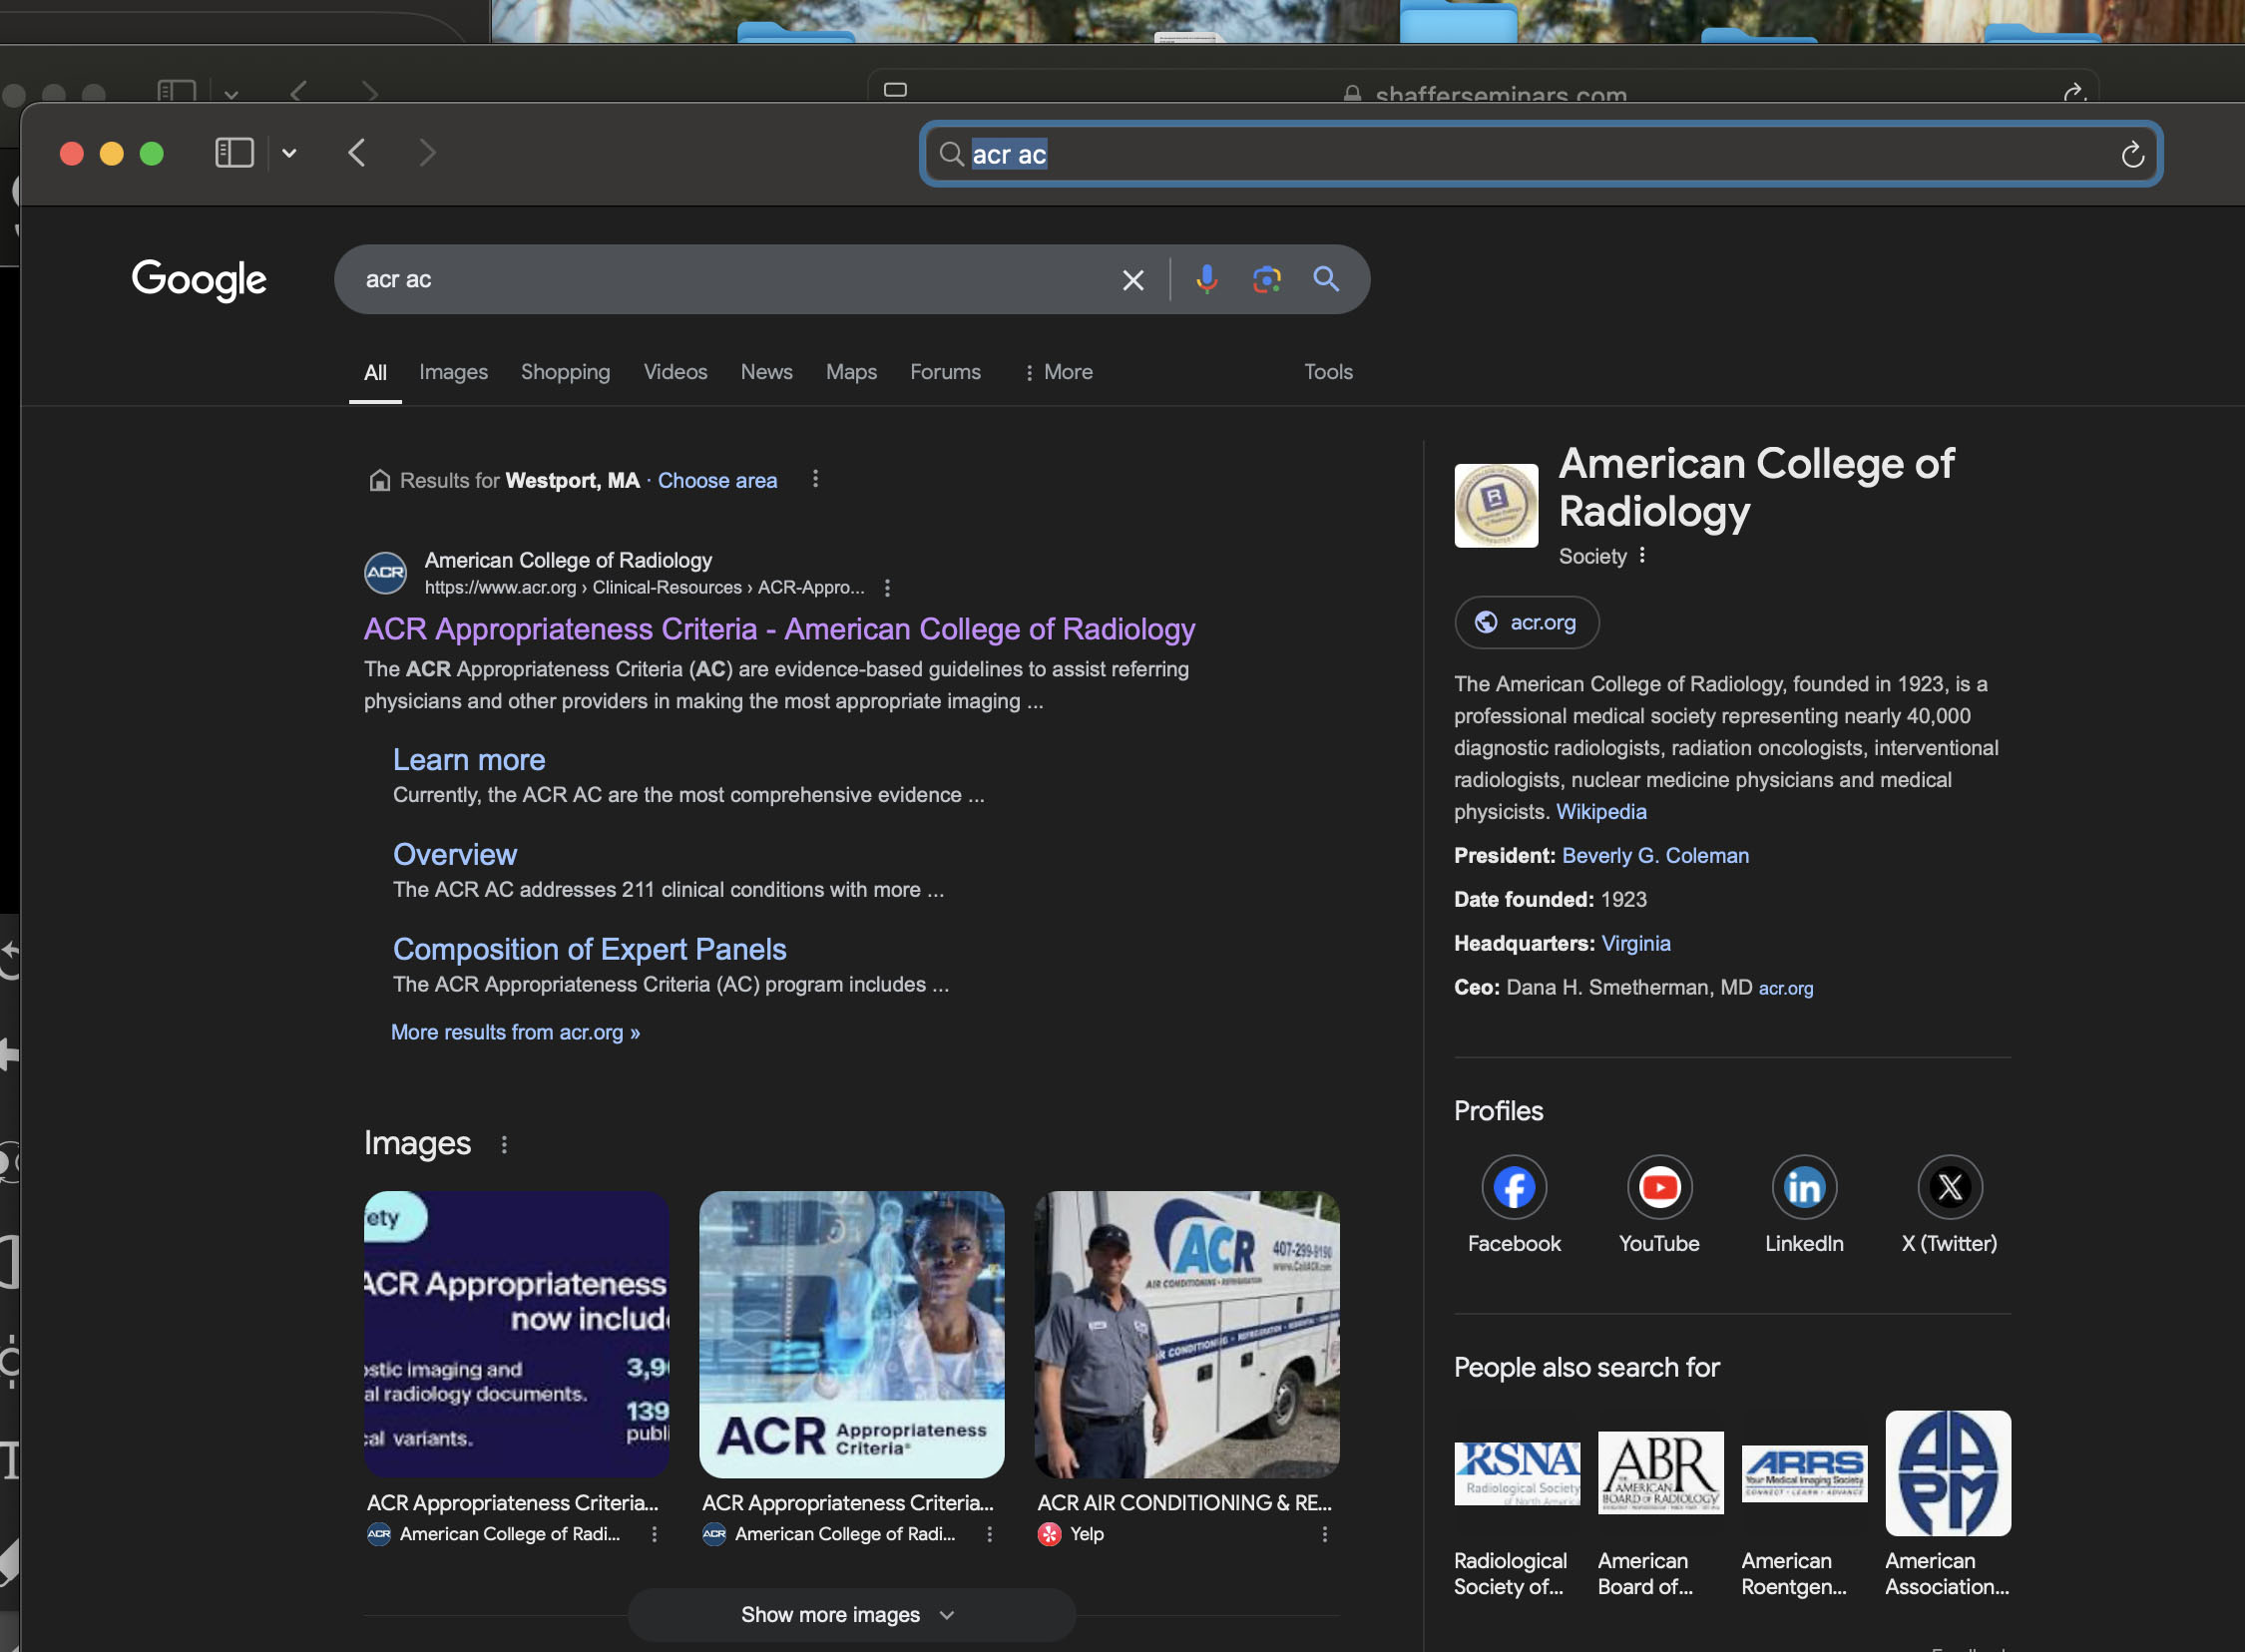Open options for second image result

pos(989,1533)
